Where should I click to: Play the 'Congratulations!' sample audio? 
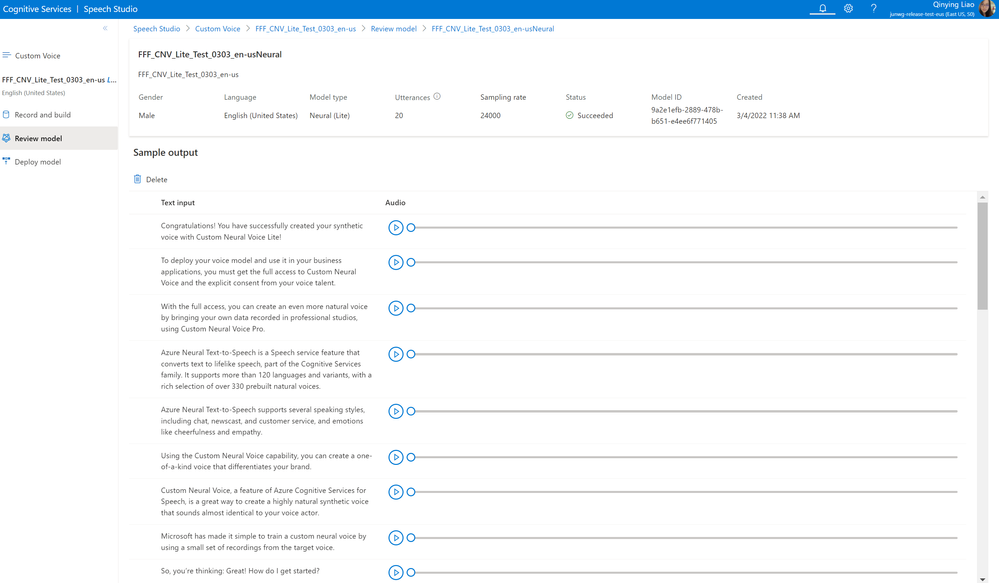(x=396, y=227)
